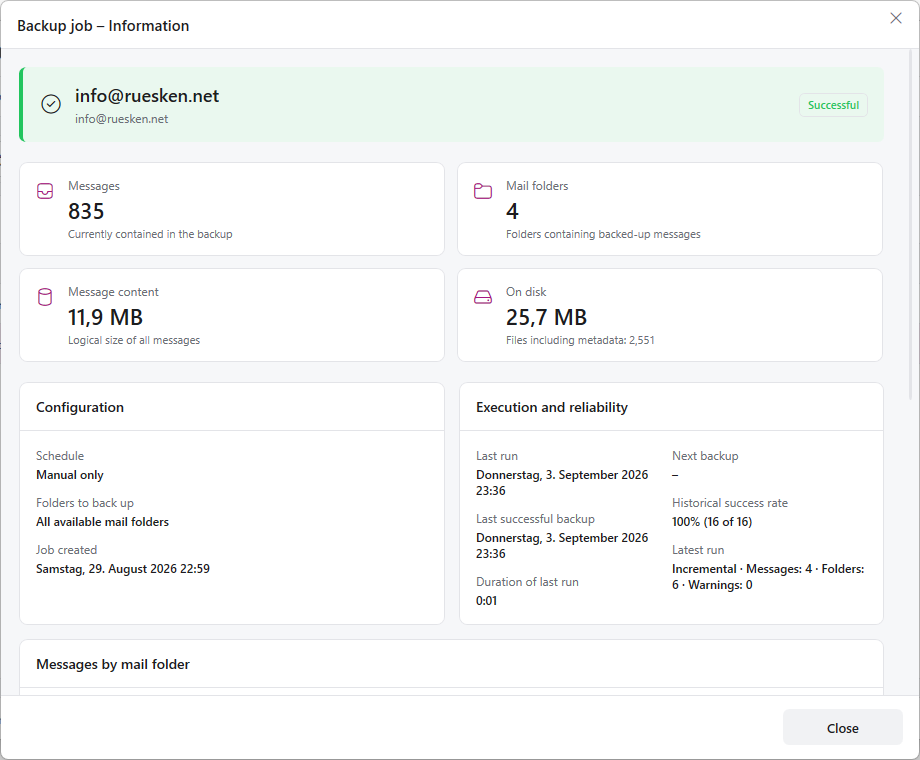Click 'Folders containing backed-up messages' text
This screenshot has height=760, width=920.
point(603,234)
